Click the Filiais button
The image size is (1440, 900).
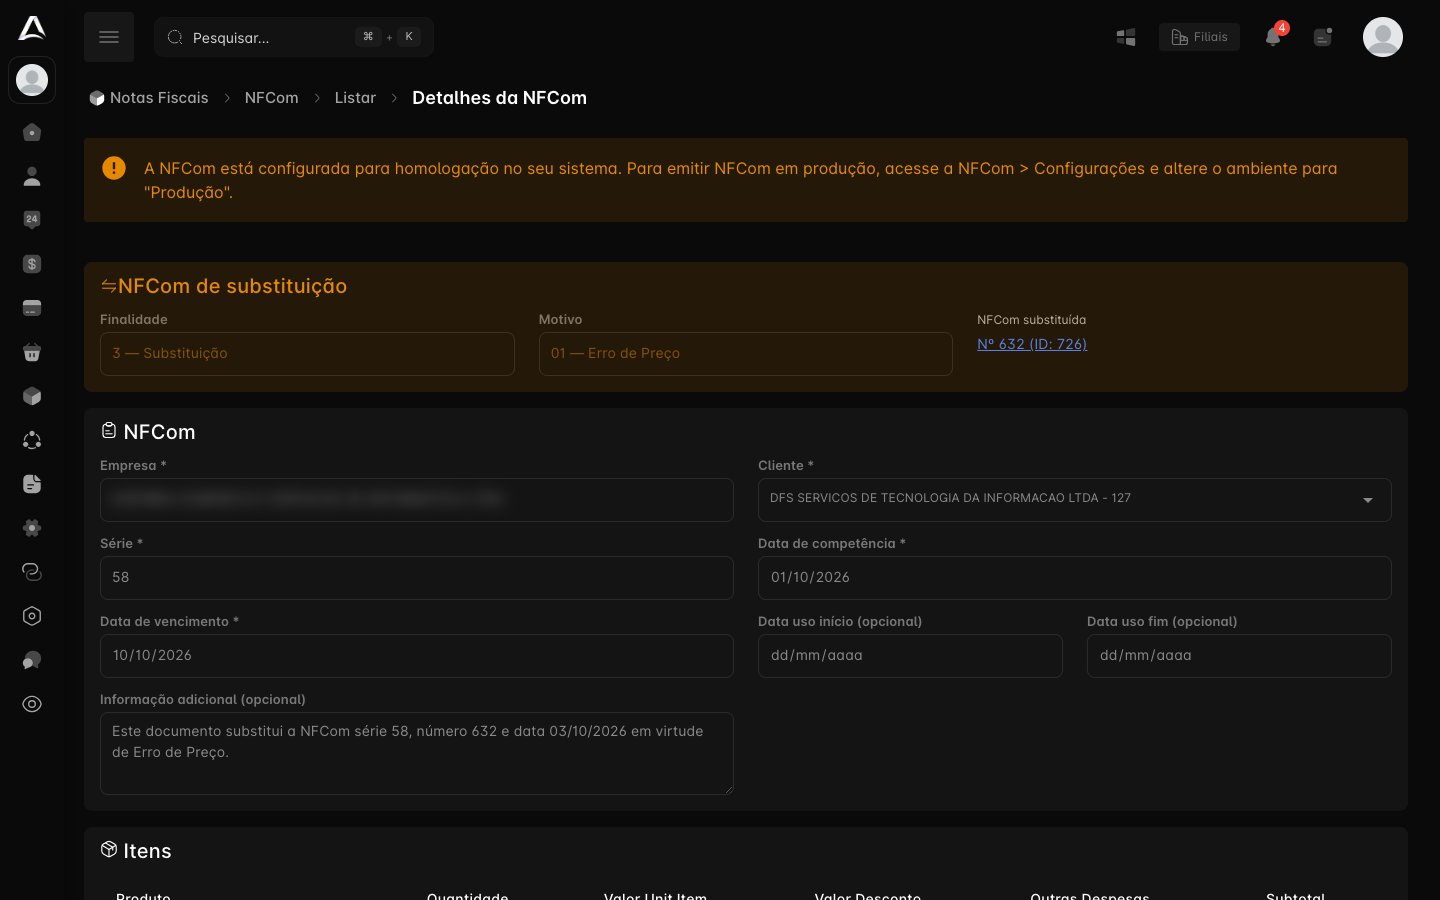tap(1199, 37)
